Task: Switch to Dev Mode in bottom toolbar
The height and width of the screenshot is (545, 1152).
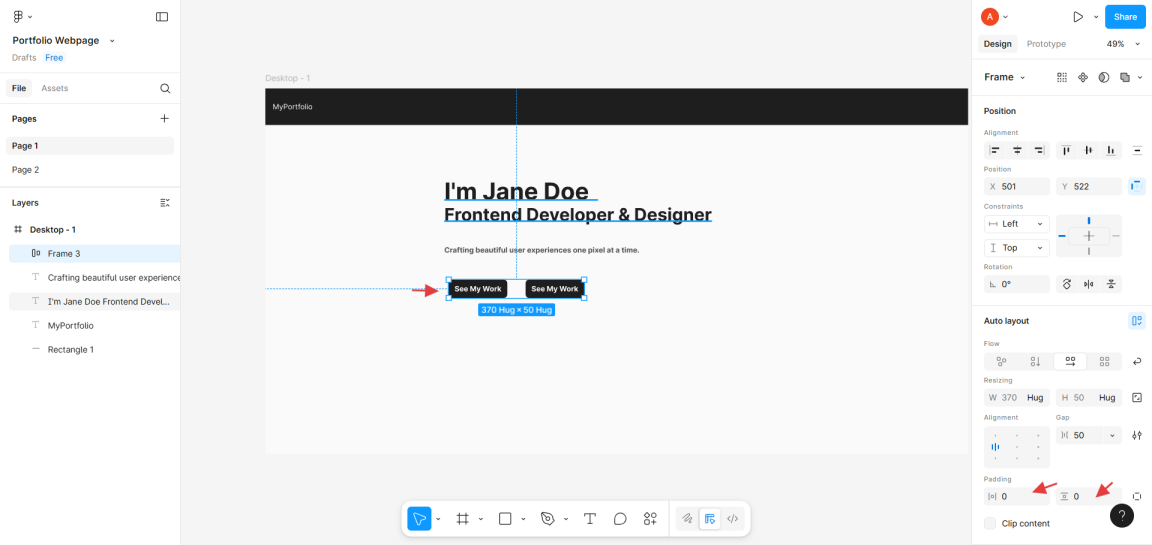Action: point(733,519)
